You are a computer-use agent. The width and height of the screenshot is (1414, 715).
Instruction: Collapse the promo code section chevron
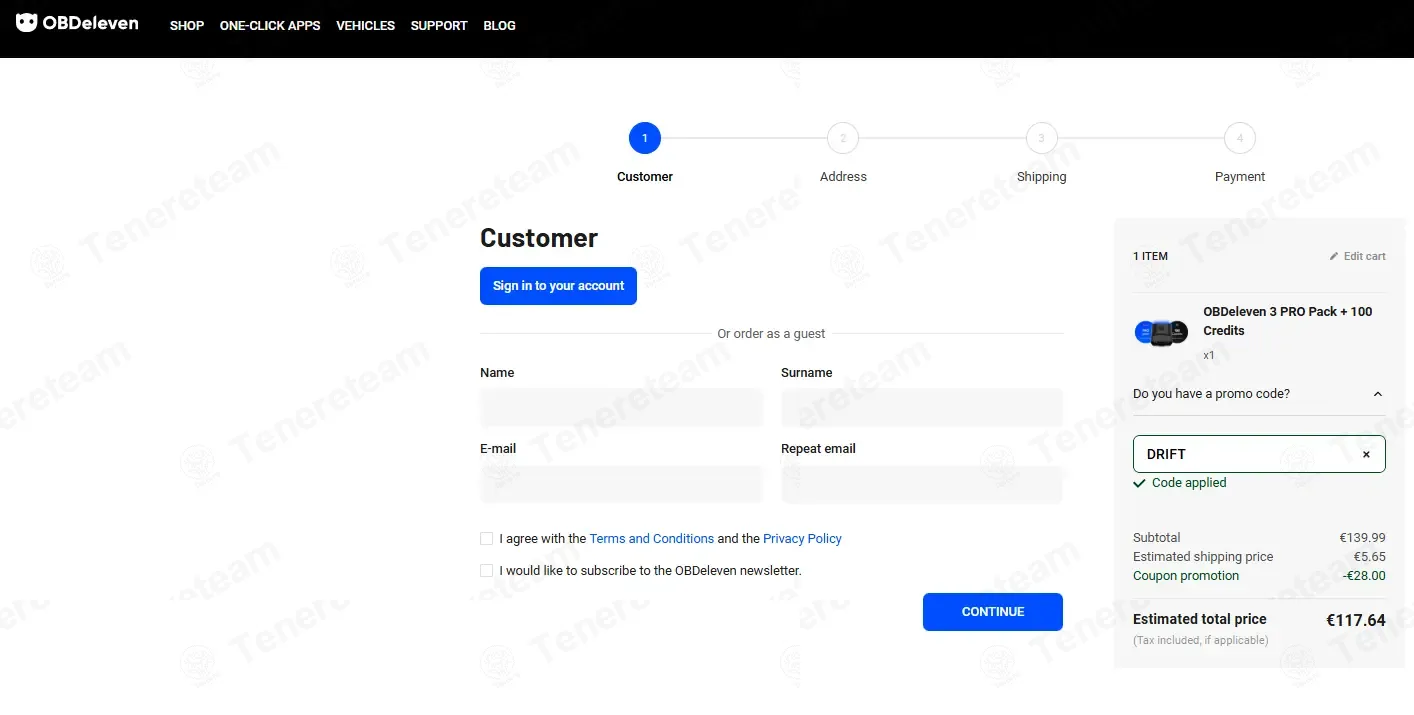click(1377, 394)
